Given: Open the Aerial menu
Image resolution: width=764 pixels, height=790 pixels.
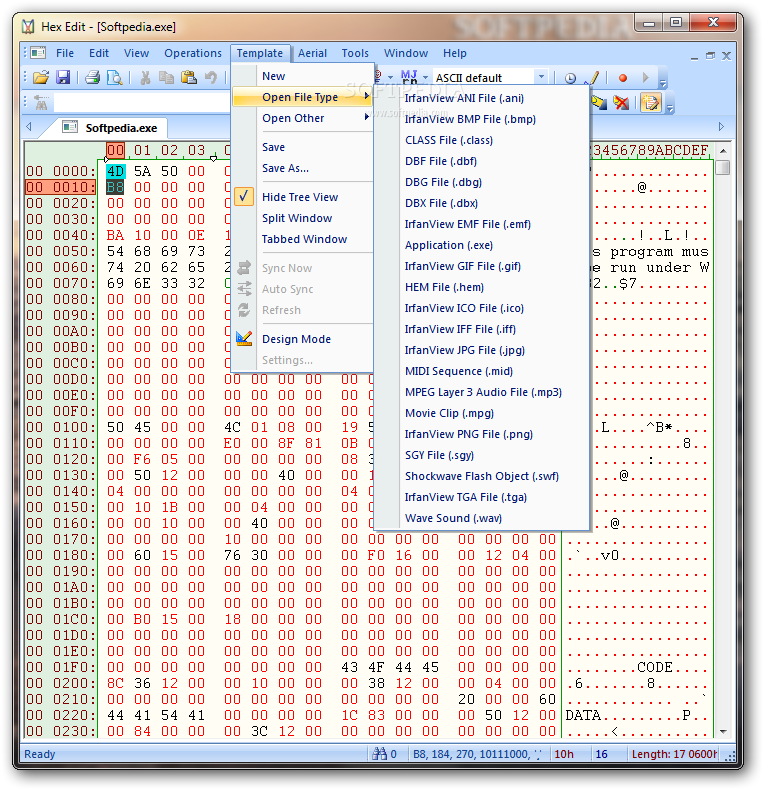Looking at the screenshot, I should point(312,53).
